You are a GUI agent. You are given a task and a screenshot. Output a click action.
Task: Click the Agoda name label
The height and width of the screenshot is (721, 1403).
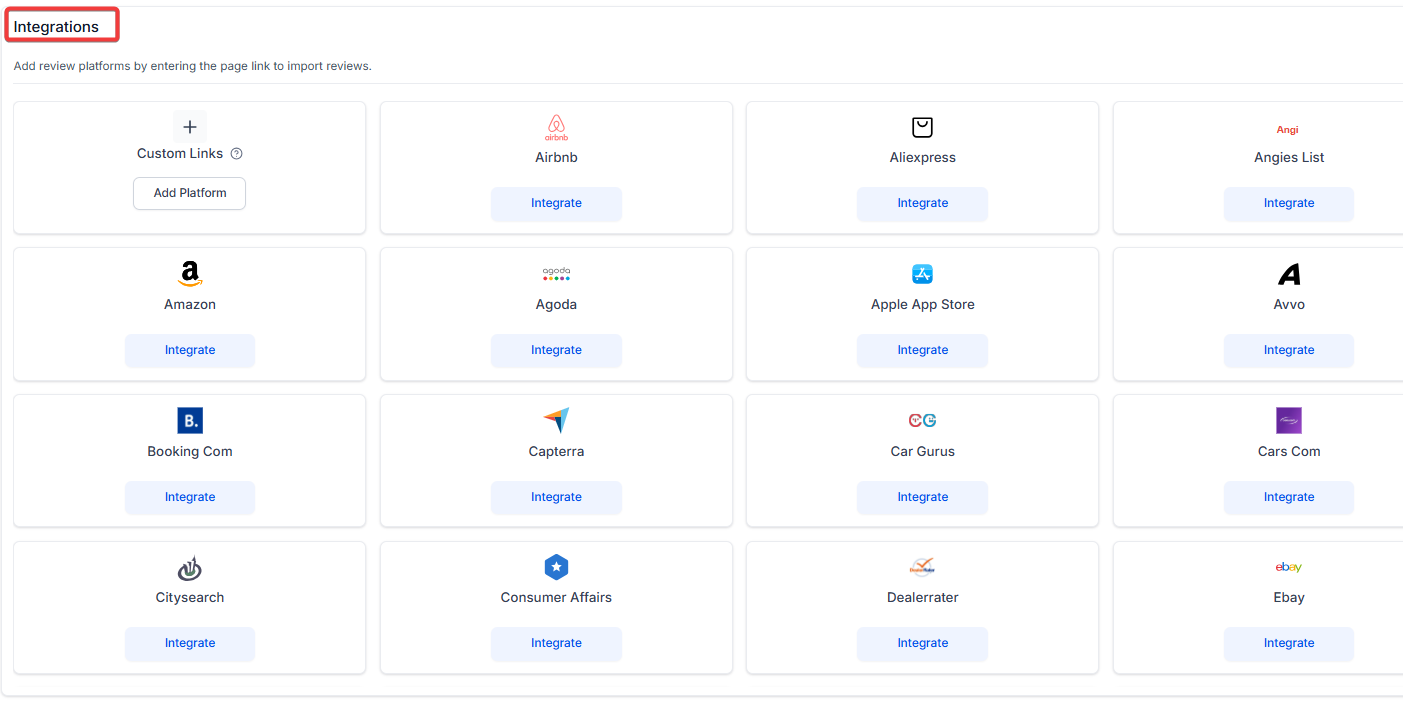click(556, 304)
